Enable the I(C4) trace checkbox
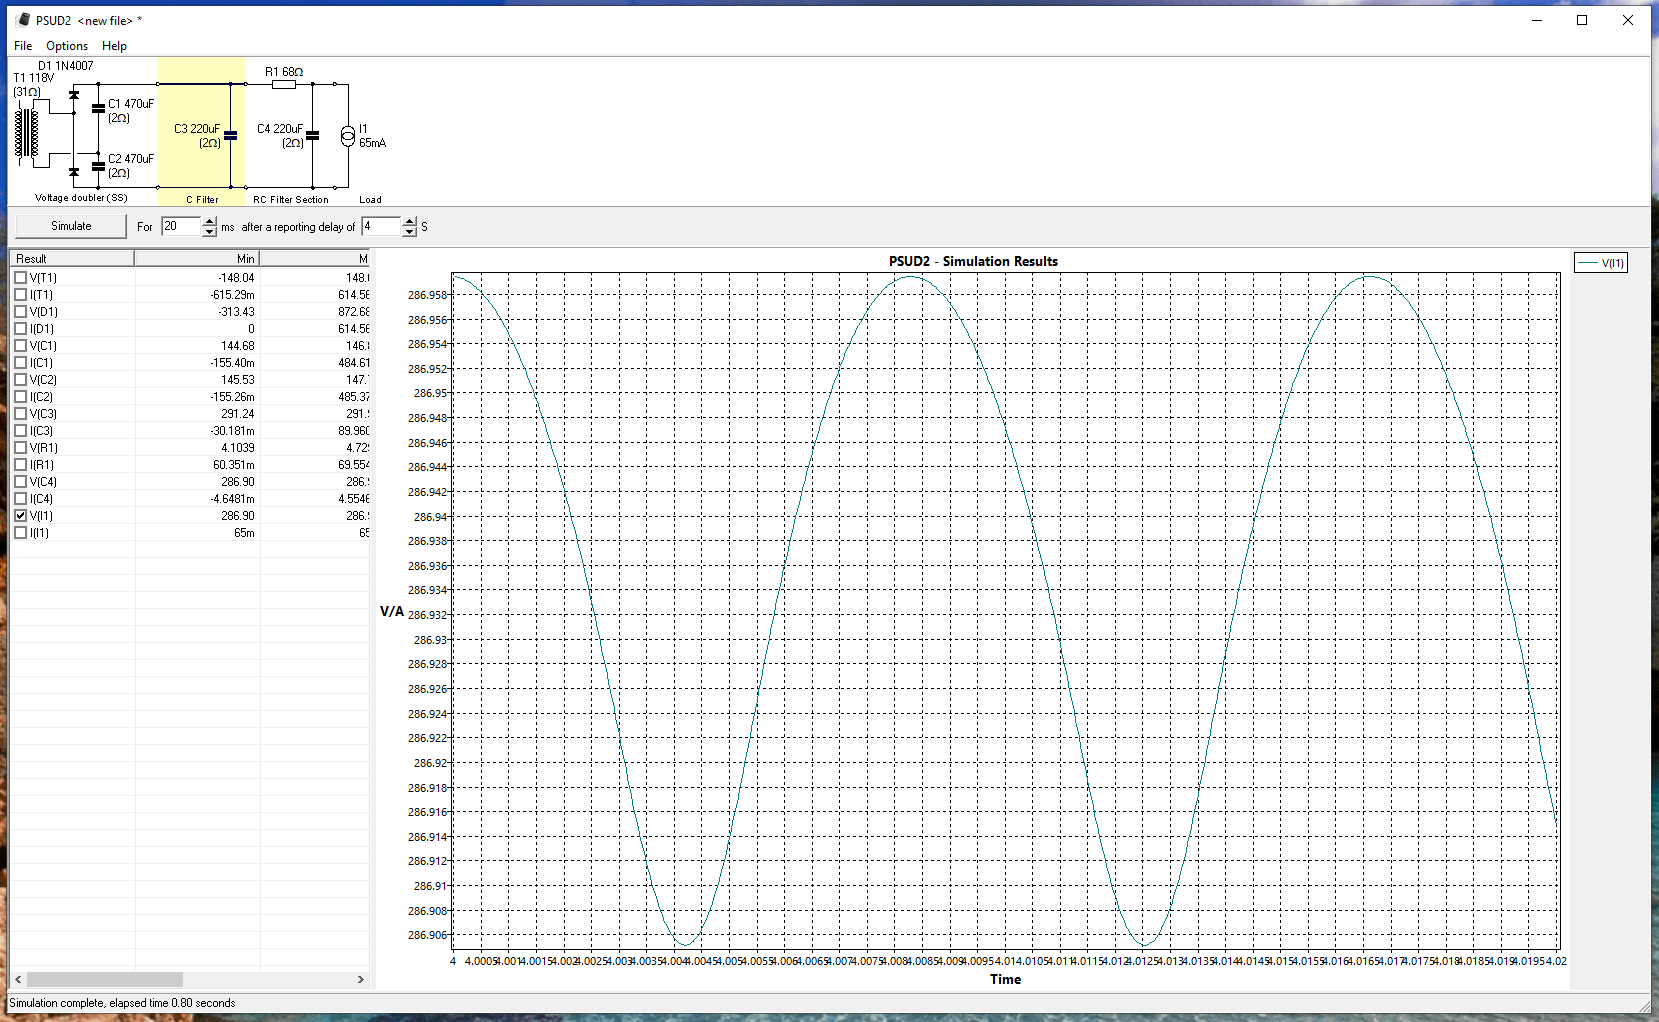The image size is (1659, 1022). click(x=20, y=499)
